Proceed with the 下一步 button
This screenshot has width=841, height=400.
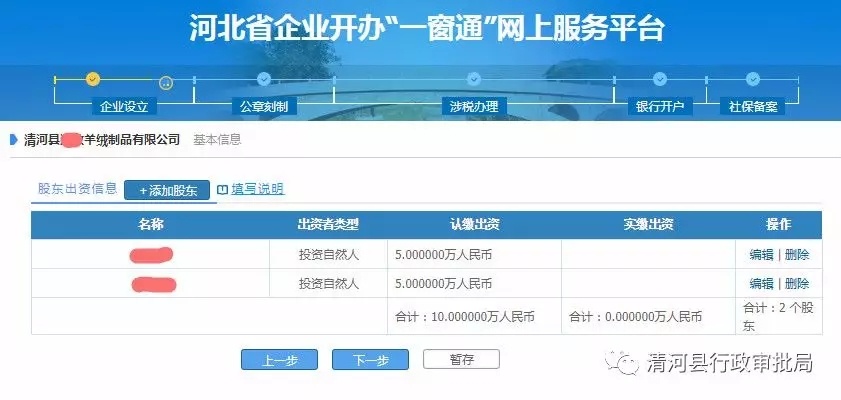[x=370, y=360]
